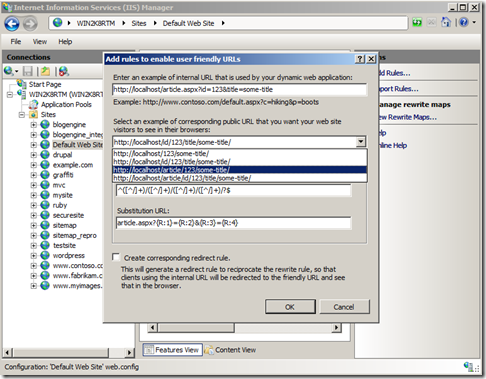Expand the sitemap_repro site node
Viewport: 486px width, 379px height.
click(33, 235)
